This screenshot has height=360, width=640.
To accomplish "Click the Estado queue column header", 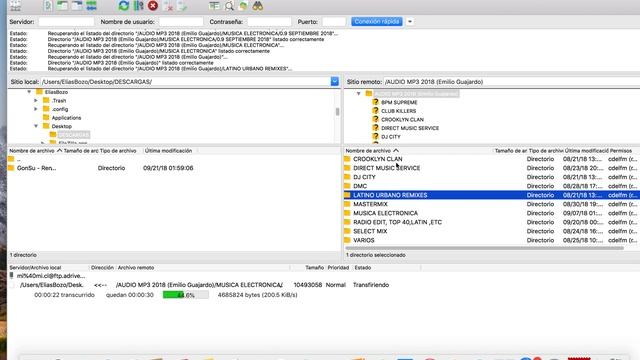I will pos(362,268).
